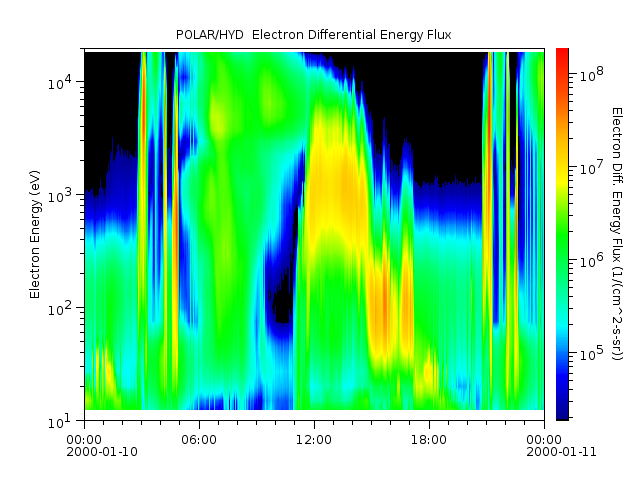This screenshot has width=640, height=480.
Task: Click the plot title "POLAR/HYD Electron Differential Energy Flux"
Action: click(314, 35)
